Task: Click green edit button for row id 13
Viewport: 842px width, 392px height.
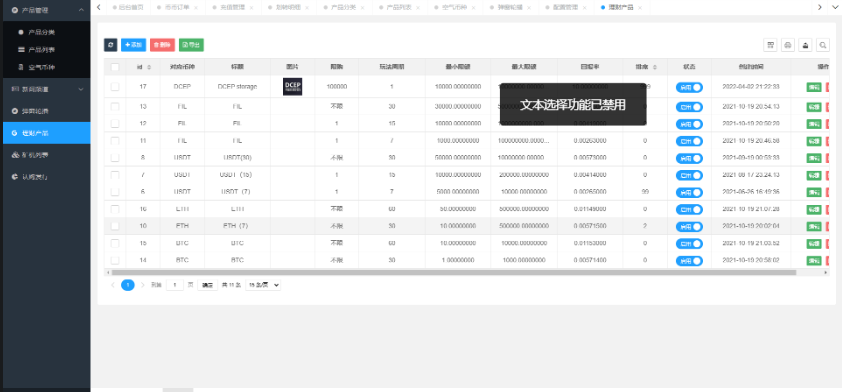Action: click(814, 106)
